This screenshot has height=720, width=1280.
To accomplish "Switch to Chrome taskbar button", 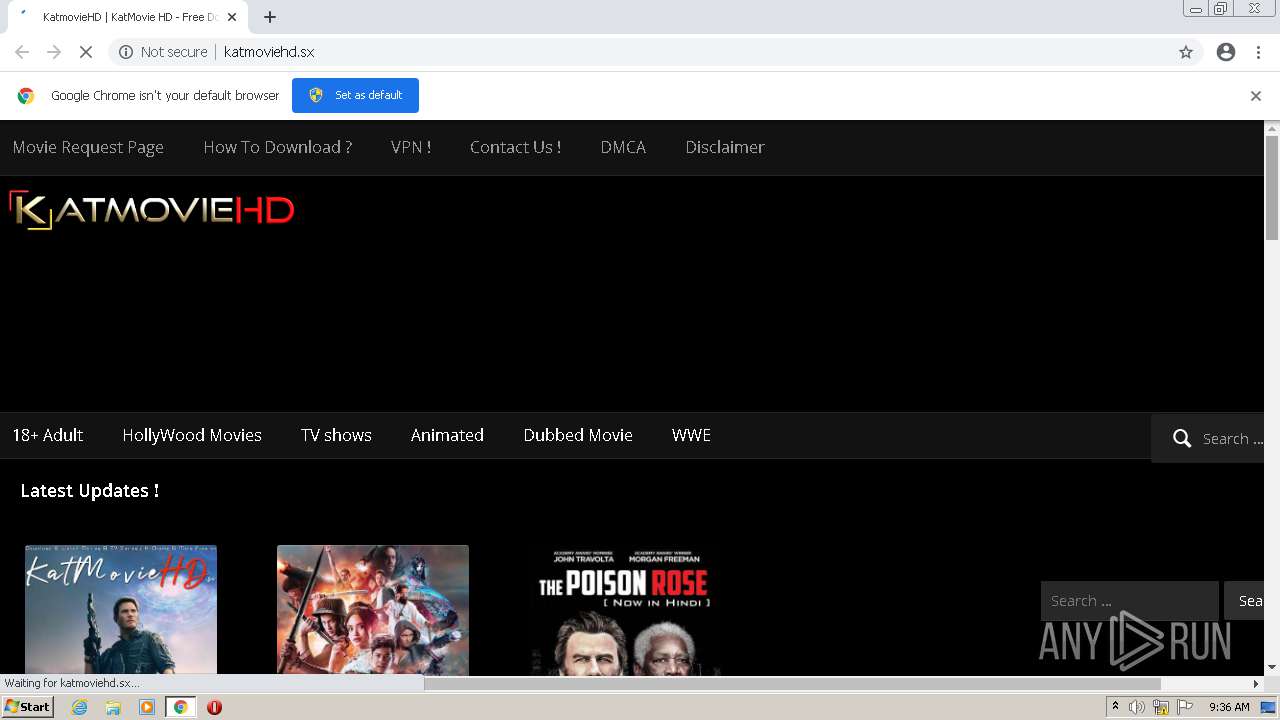I will click(x=181, y=707).
